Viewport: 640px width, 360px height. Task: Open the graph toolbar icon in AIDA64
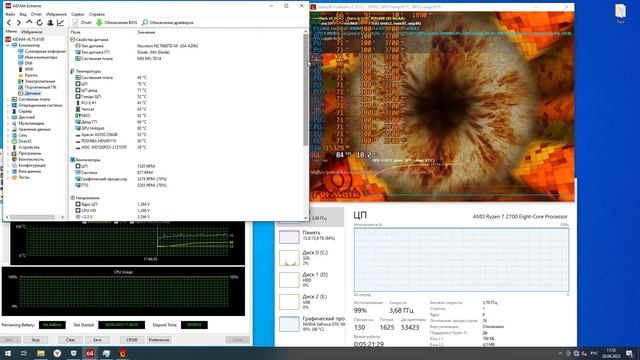(x=60, y=23)
